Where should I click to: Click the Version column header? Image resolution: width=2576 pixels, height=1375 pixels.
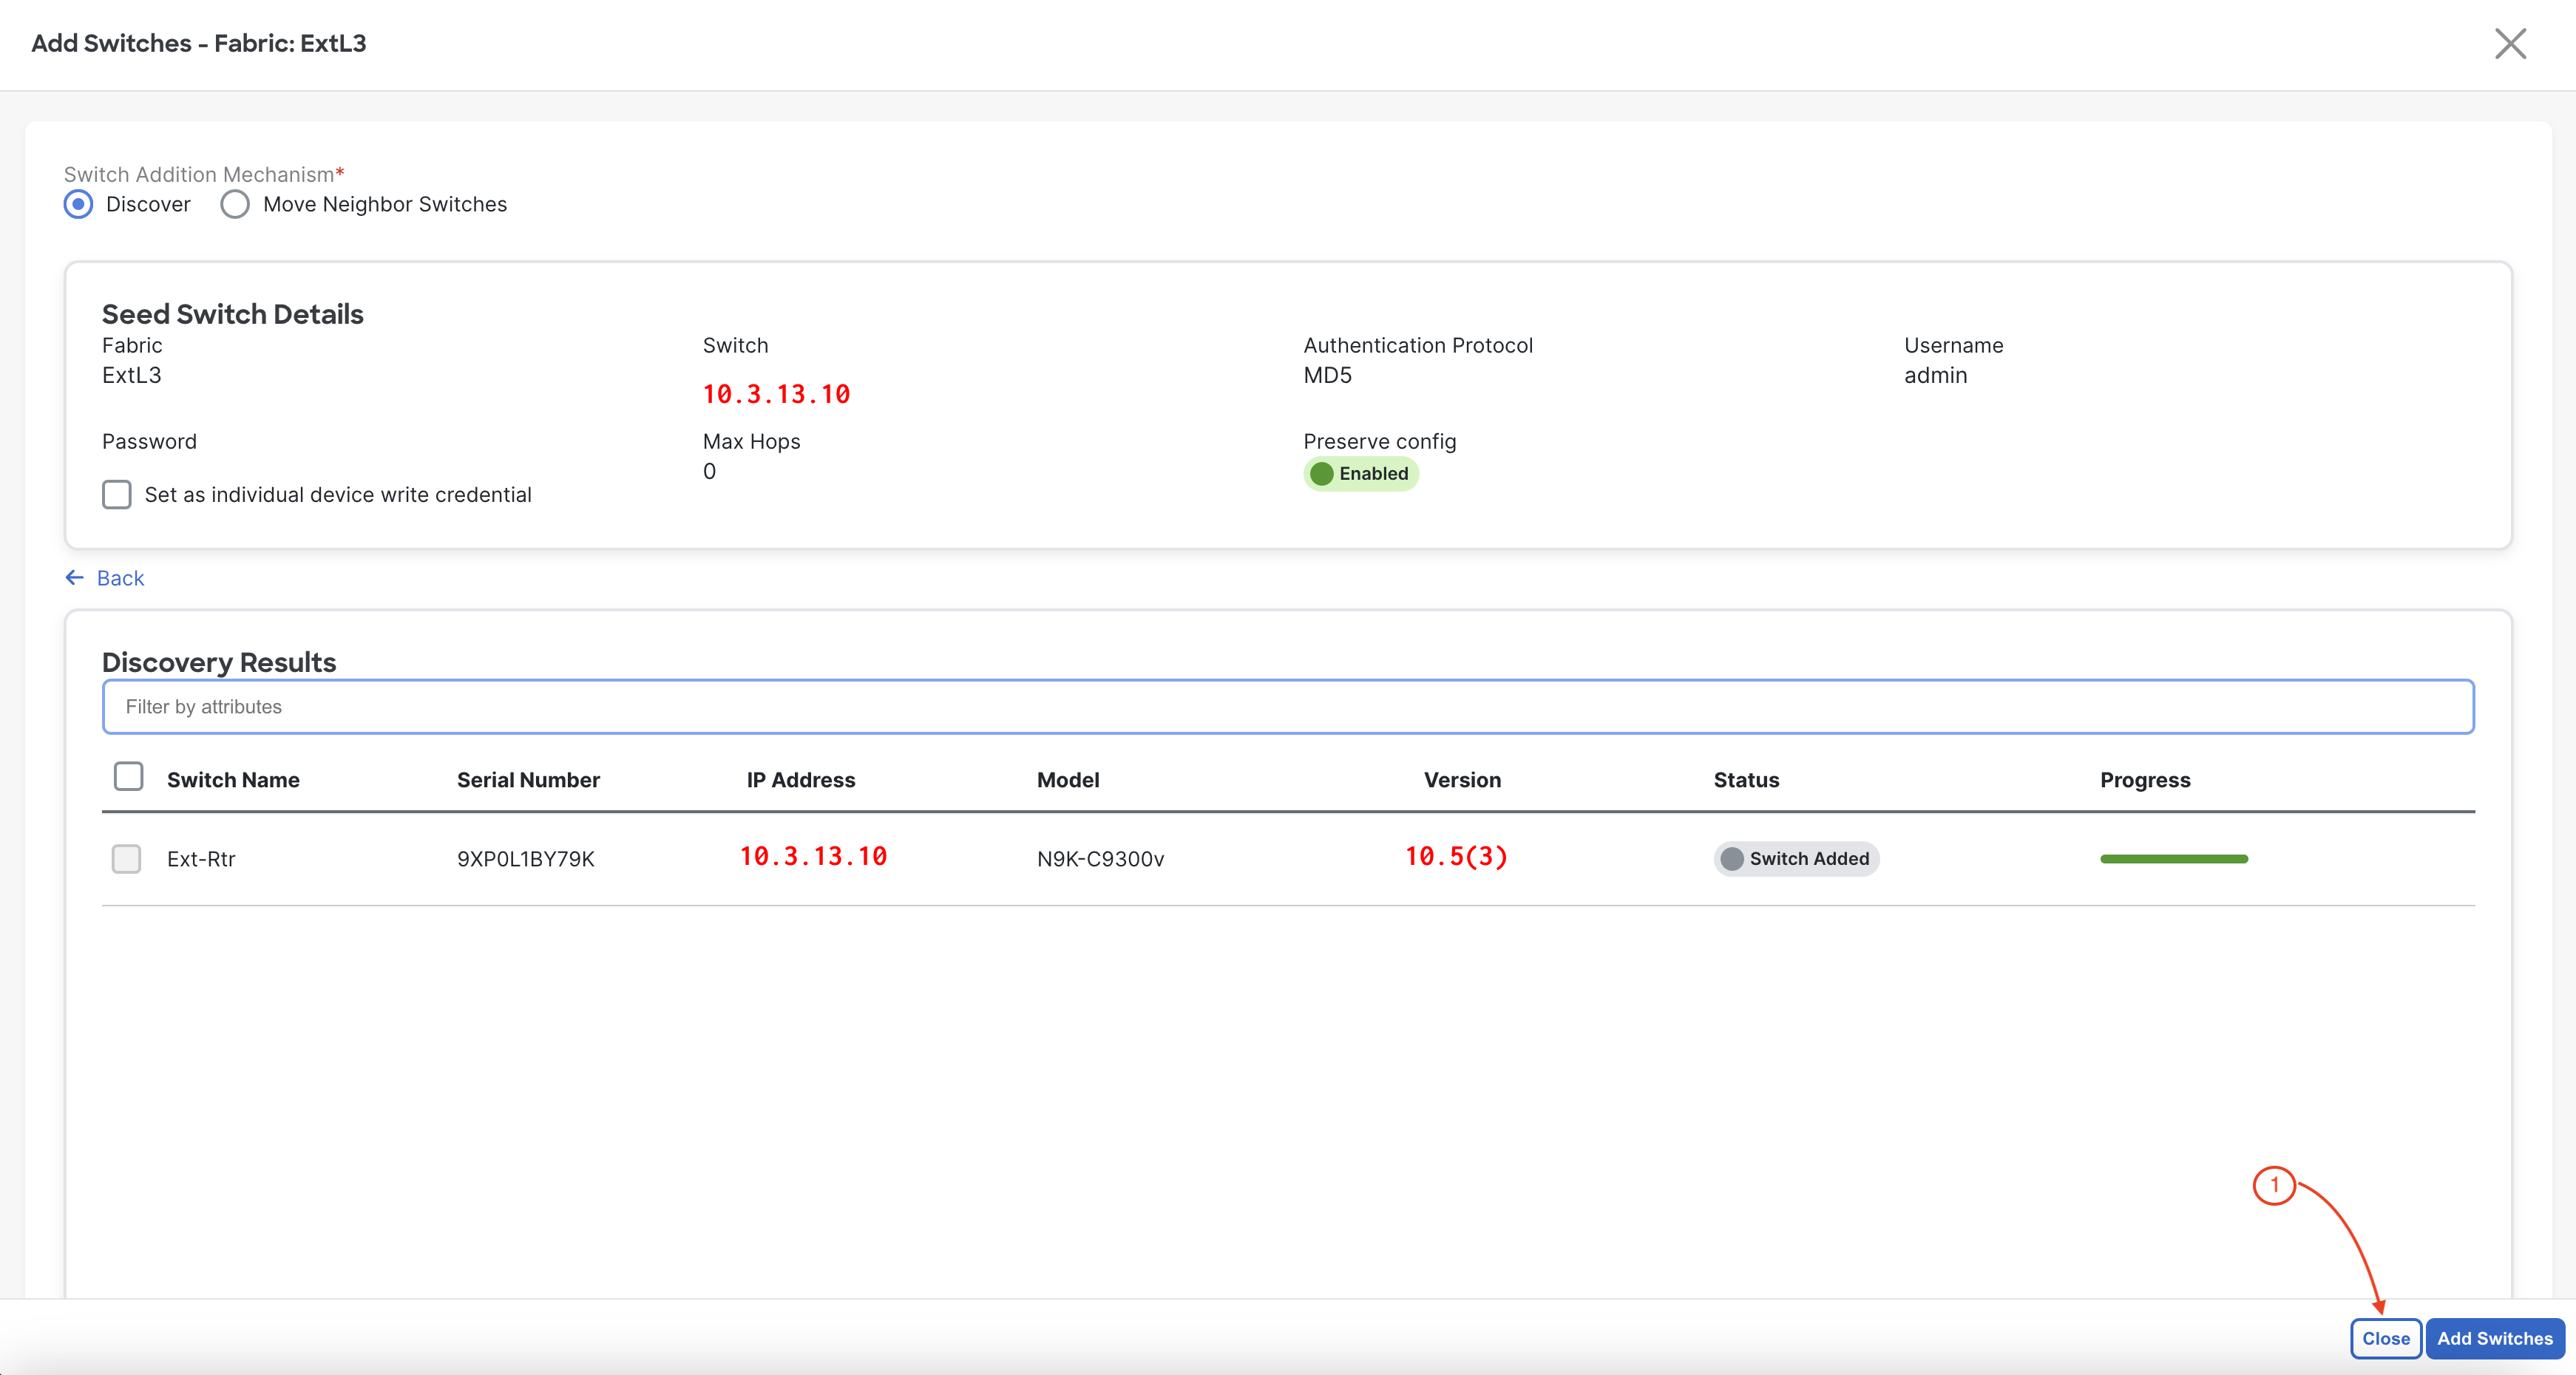1461,780
